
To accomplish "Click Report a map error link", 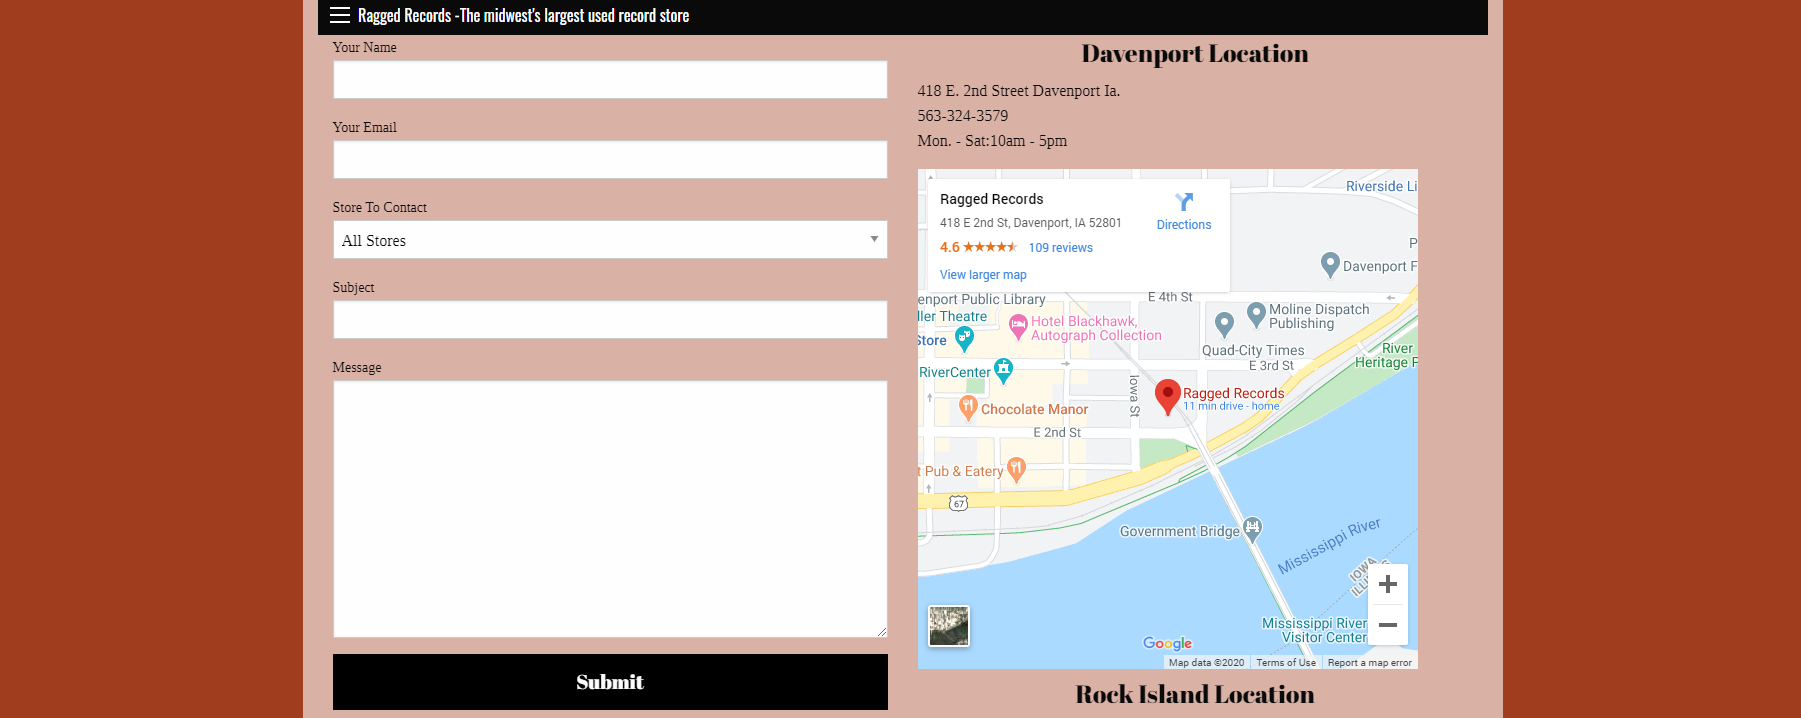I will pyautogui.click(x=1370, y=663).
